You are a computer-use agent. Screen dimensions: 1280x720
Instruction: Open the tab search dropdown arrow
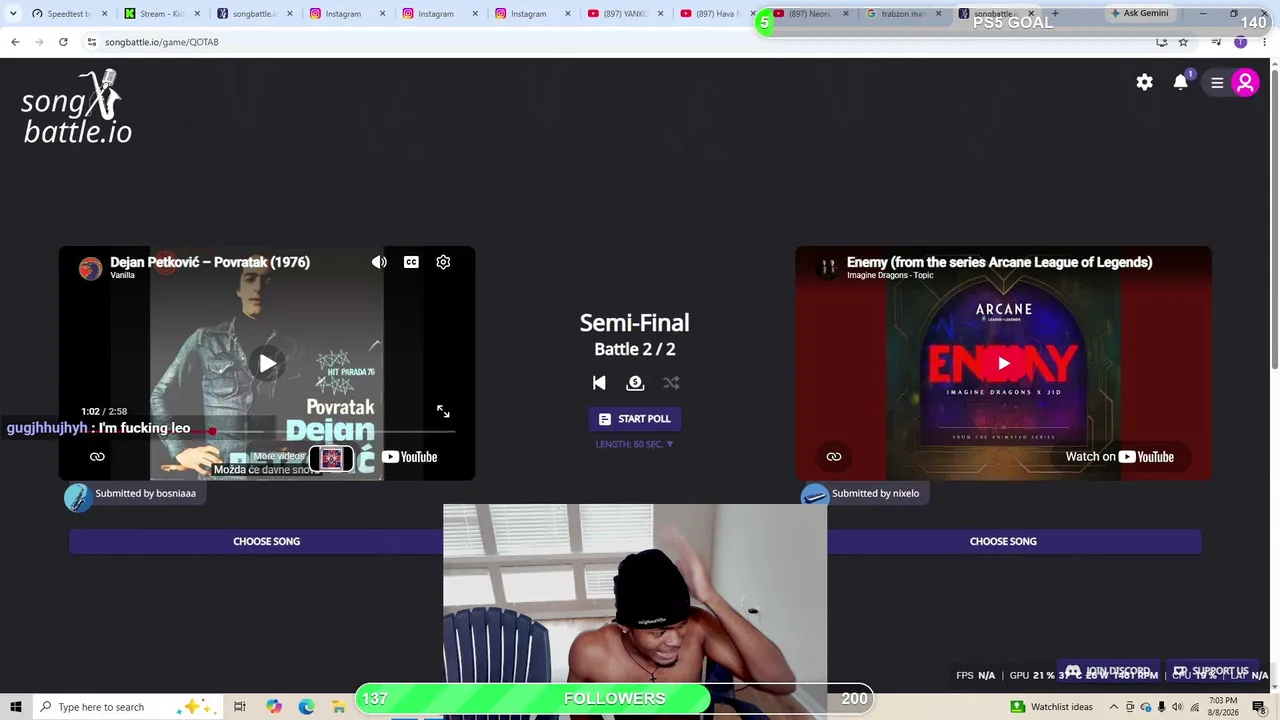coord(13,14)
